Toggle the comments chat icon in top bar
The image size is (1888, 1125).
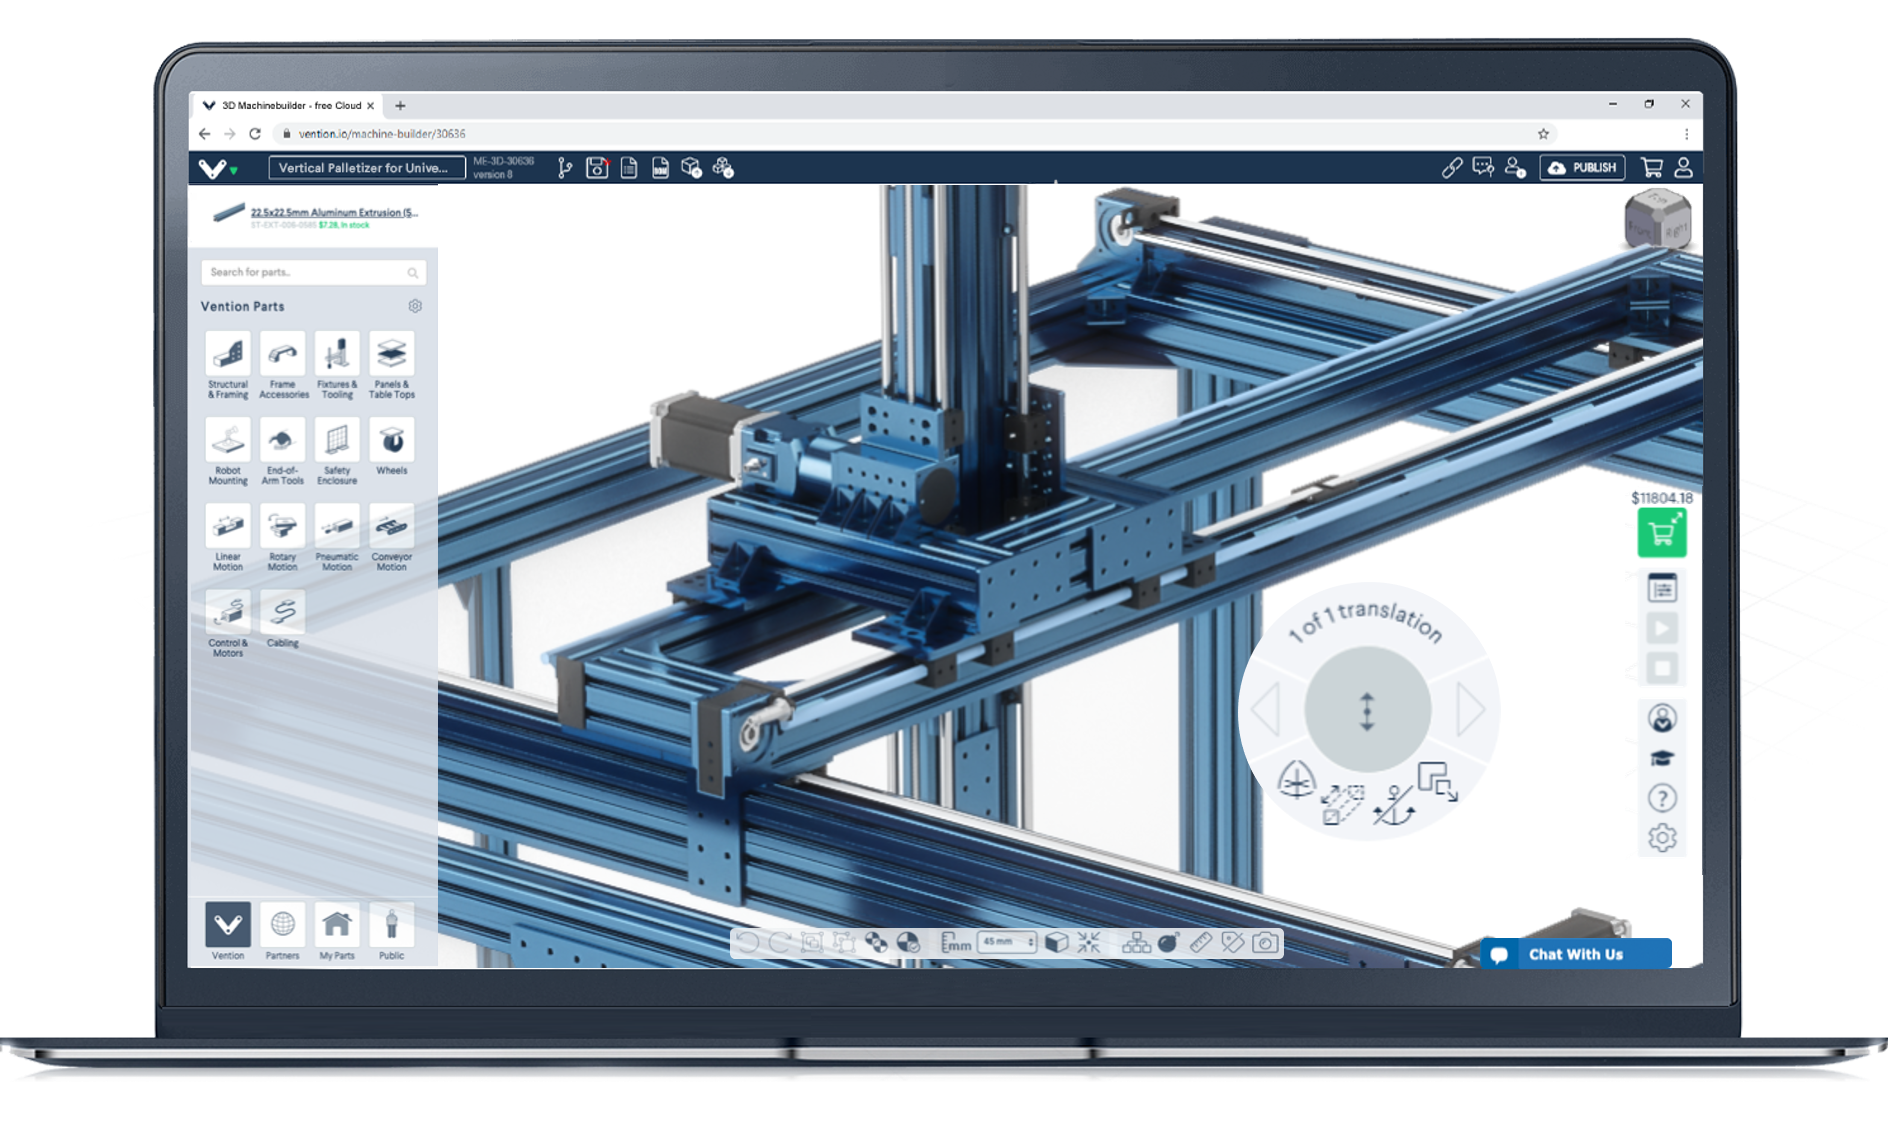coord(1481,168)
